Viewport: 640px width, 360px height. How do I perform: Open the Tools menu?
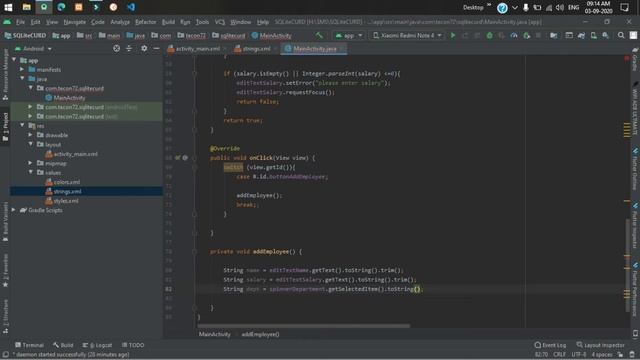tap(202, 22)
